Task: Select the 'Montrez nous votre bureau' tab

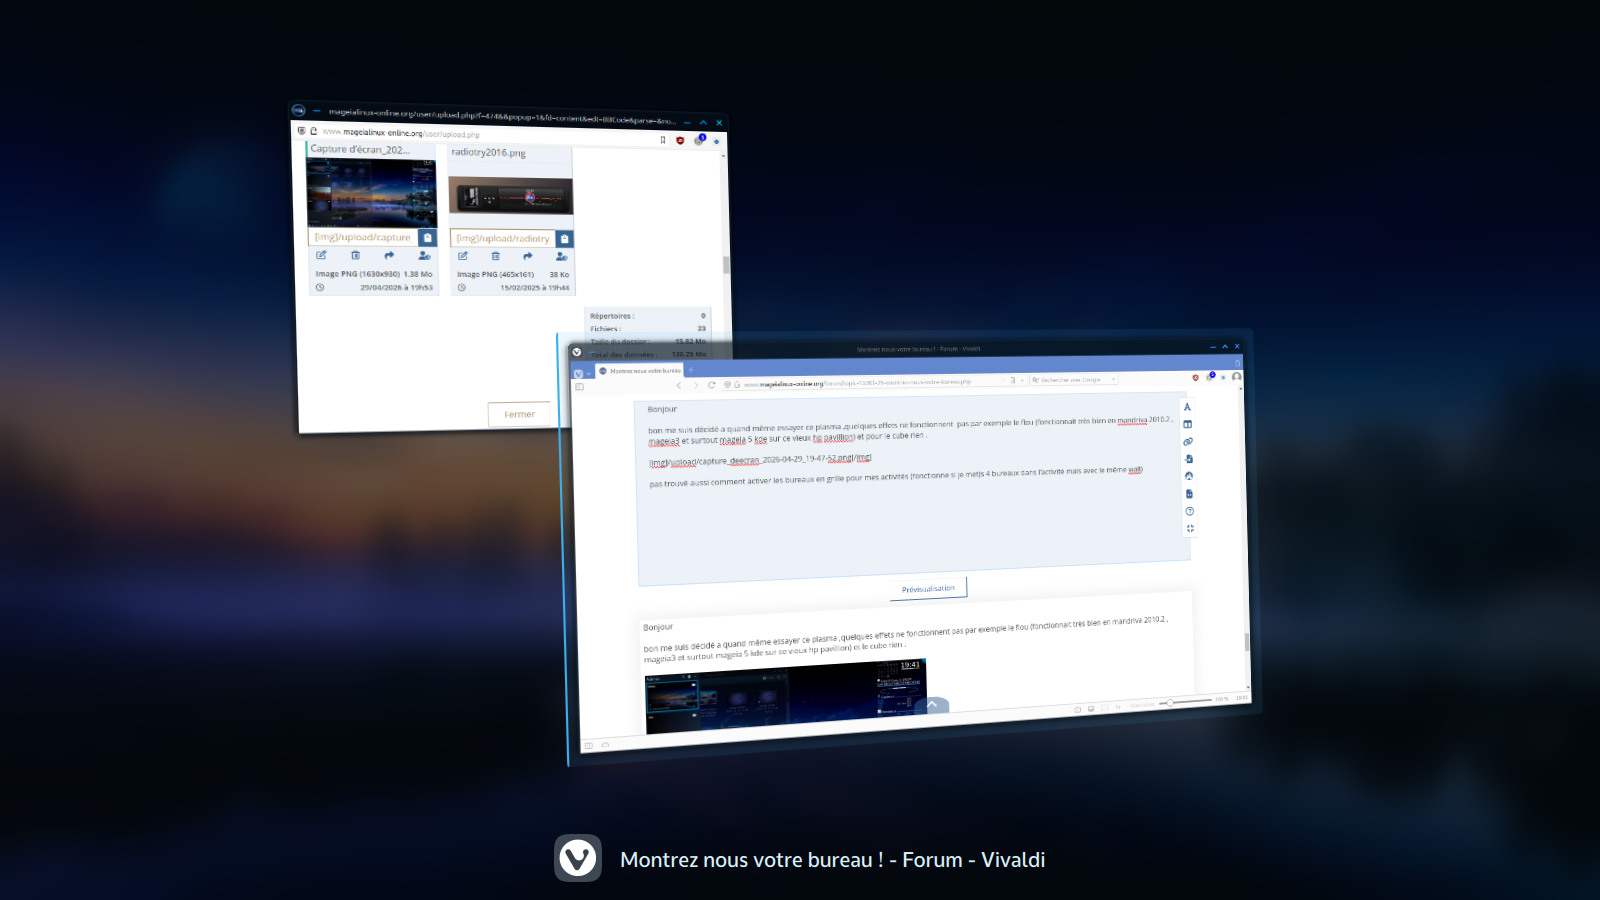Action: tap(640, 371)
